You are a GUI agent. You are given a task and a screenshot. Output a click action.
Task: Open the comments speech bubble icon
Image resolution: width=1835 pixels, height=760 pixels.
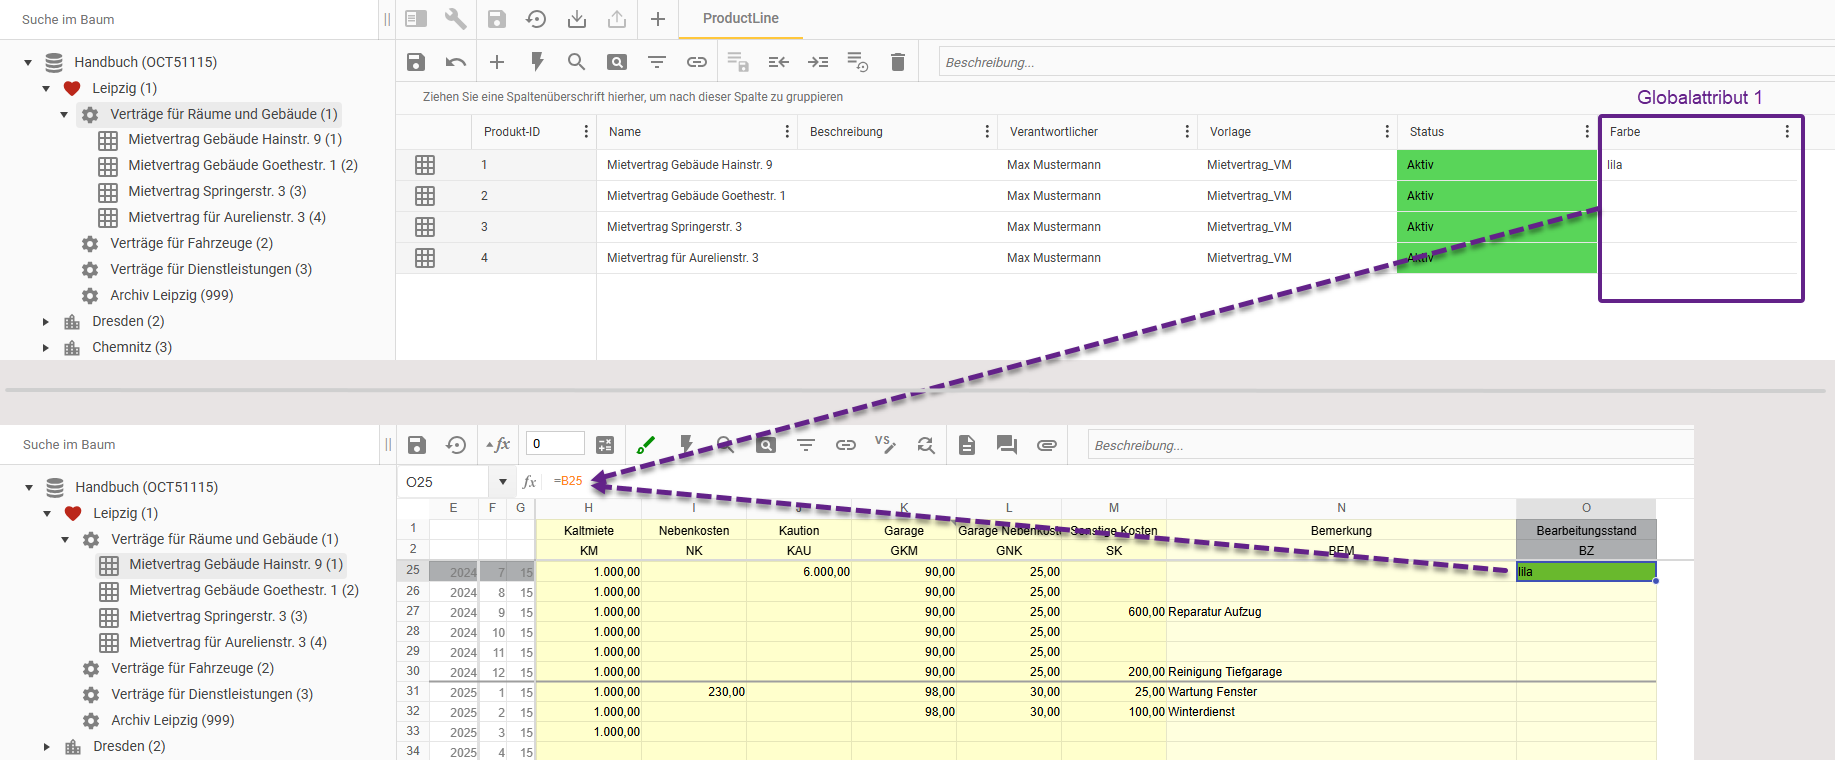coord(1006,445)
